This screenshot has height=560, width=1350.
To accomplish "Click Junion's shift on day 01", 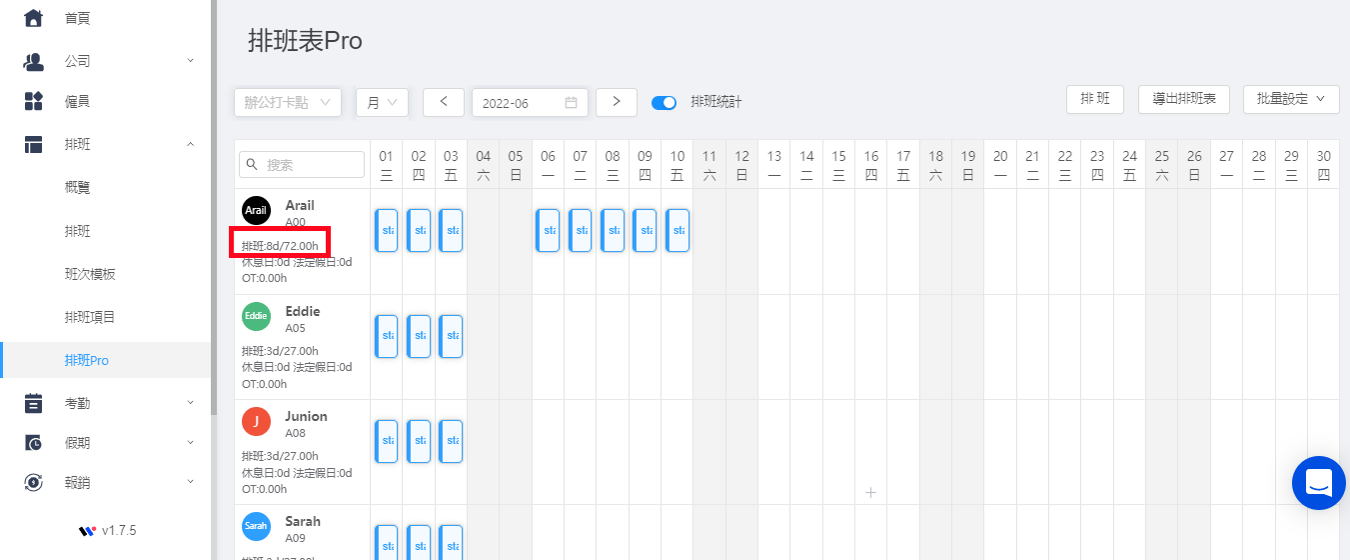I will click(386, 441).
